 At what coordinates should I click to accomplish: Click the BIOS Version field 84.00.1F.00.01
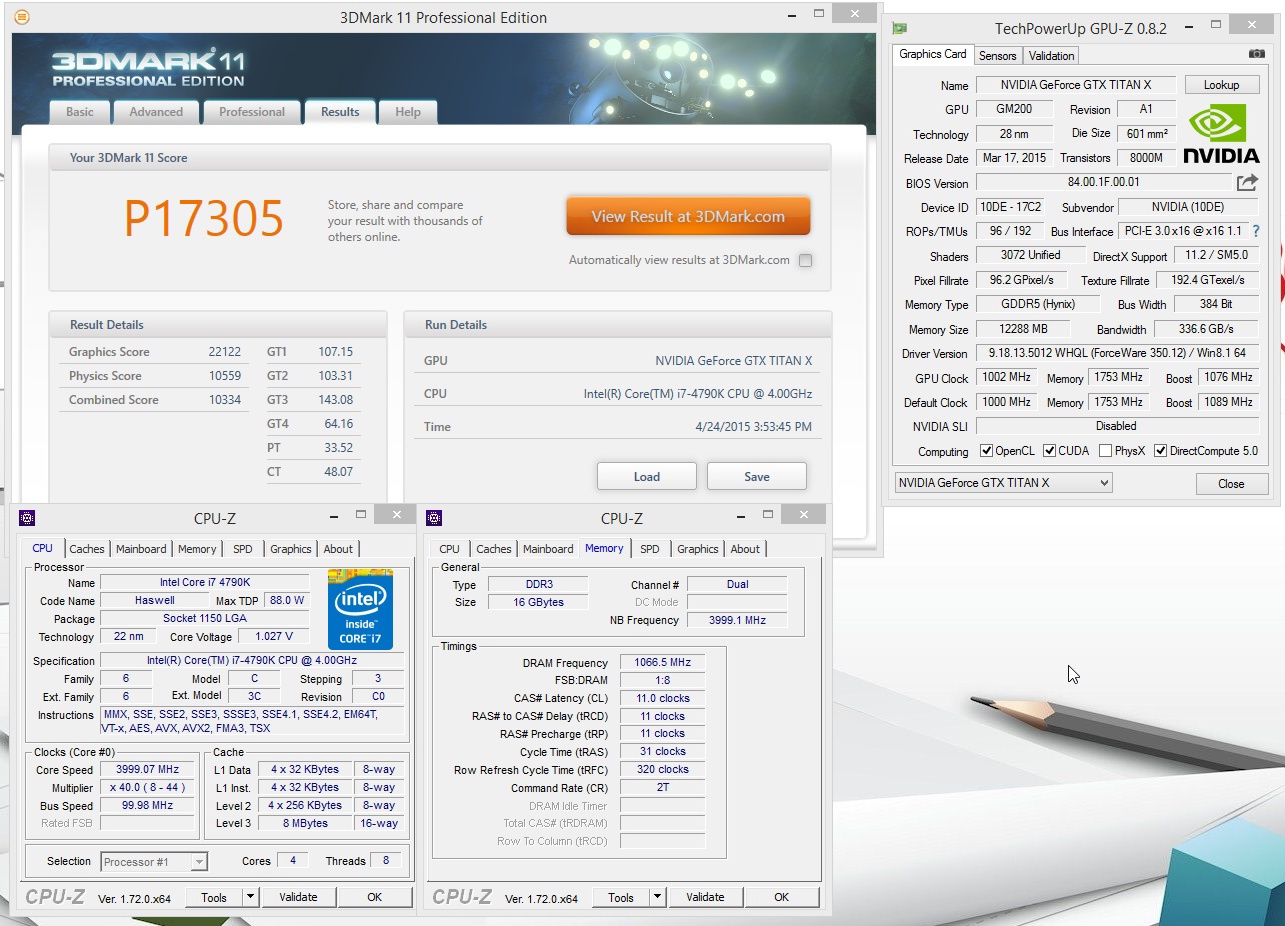coord(1103,182)
